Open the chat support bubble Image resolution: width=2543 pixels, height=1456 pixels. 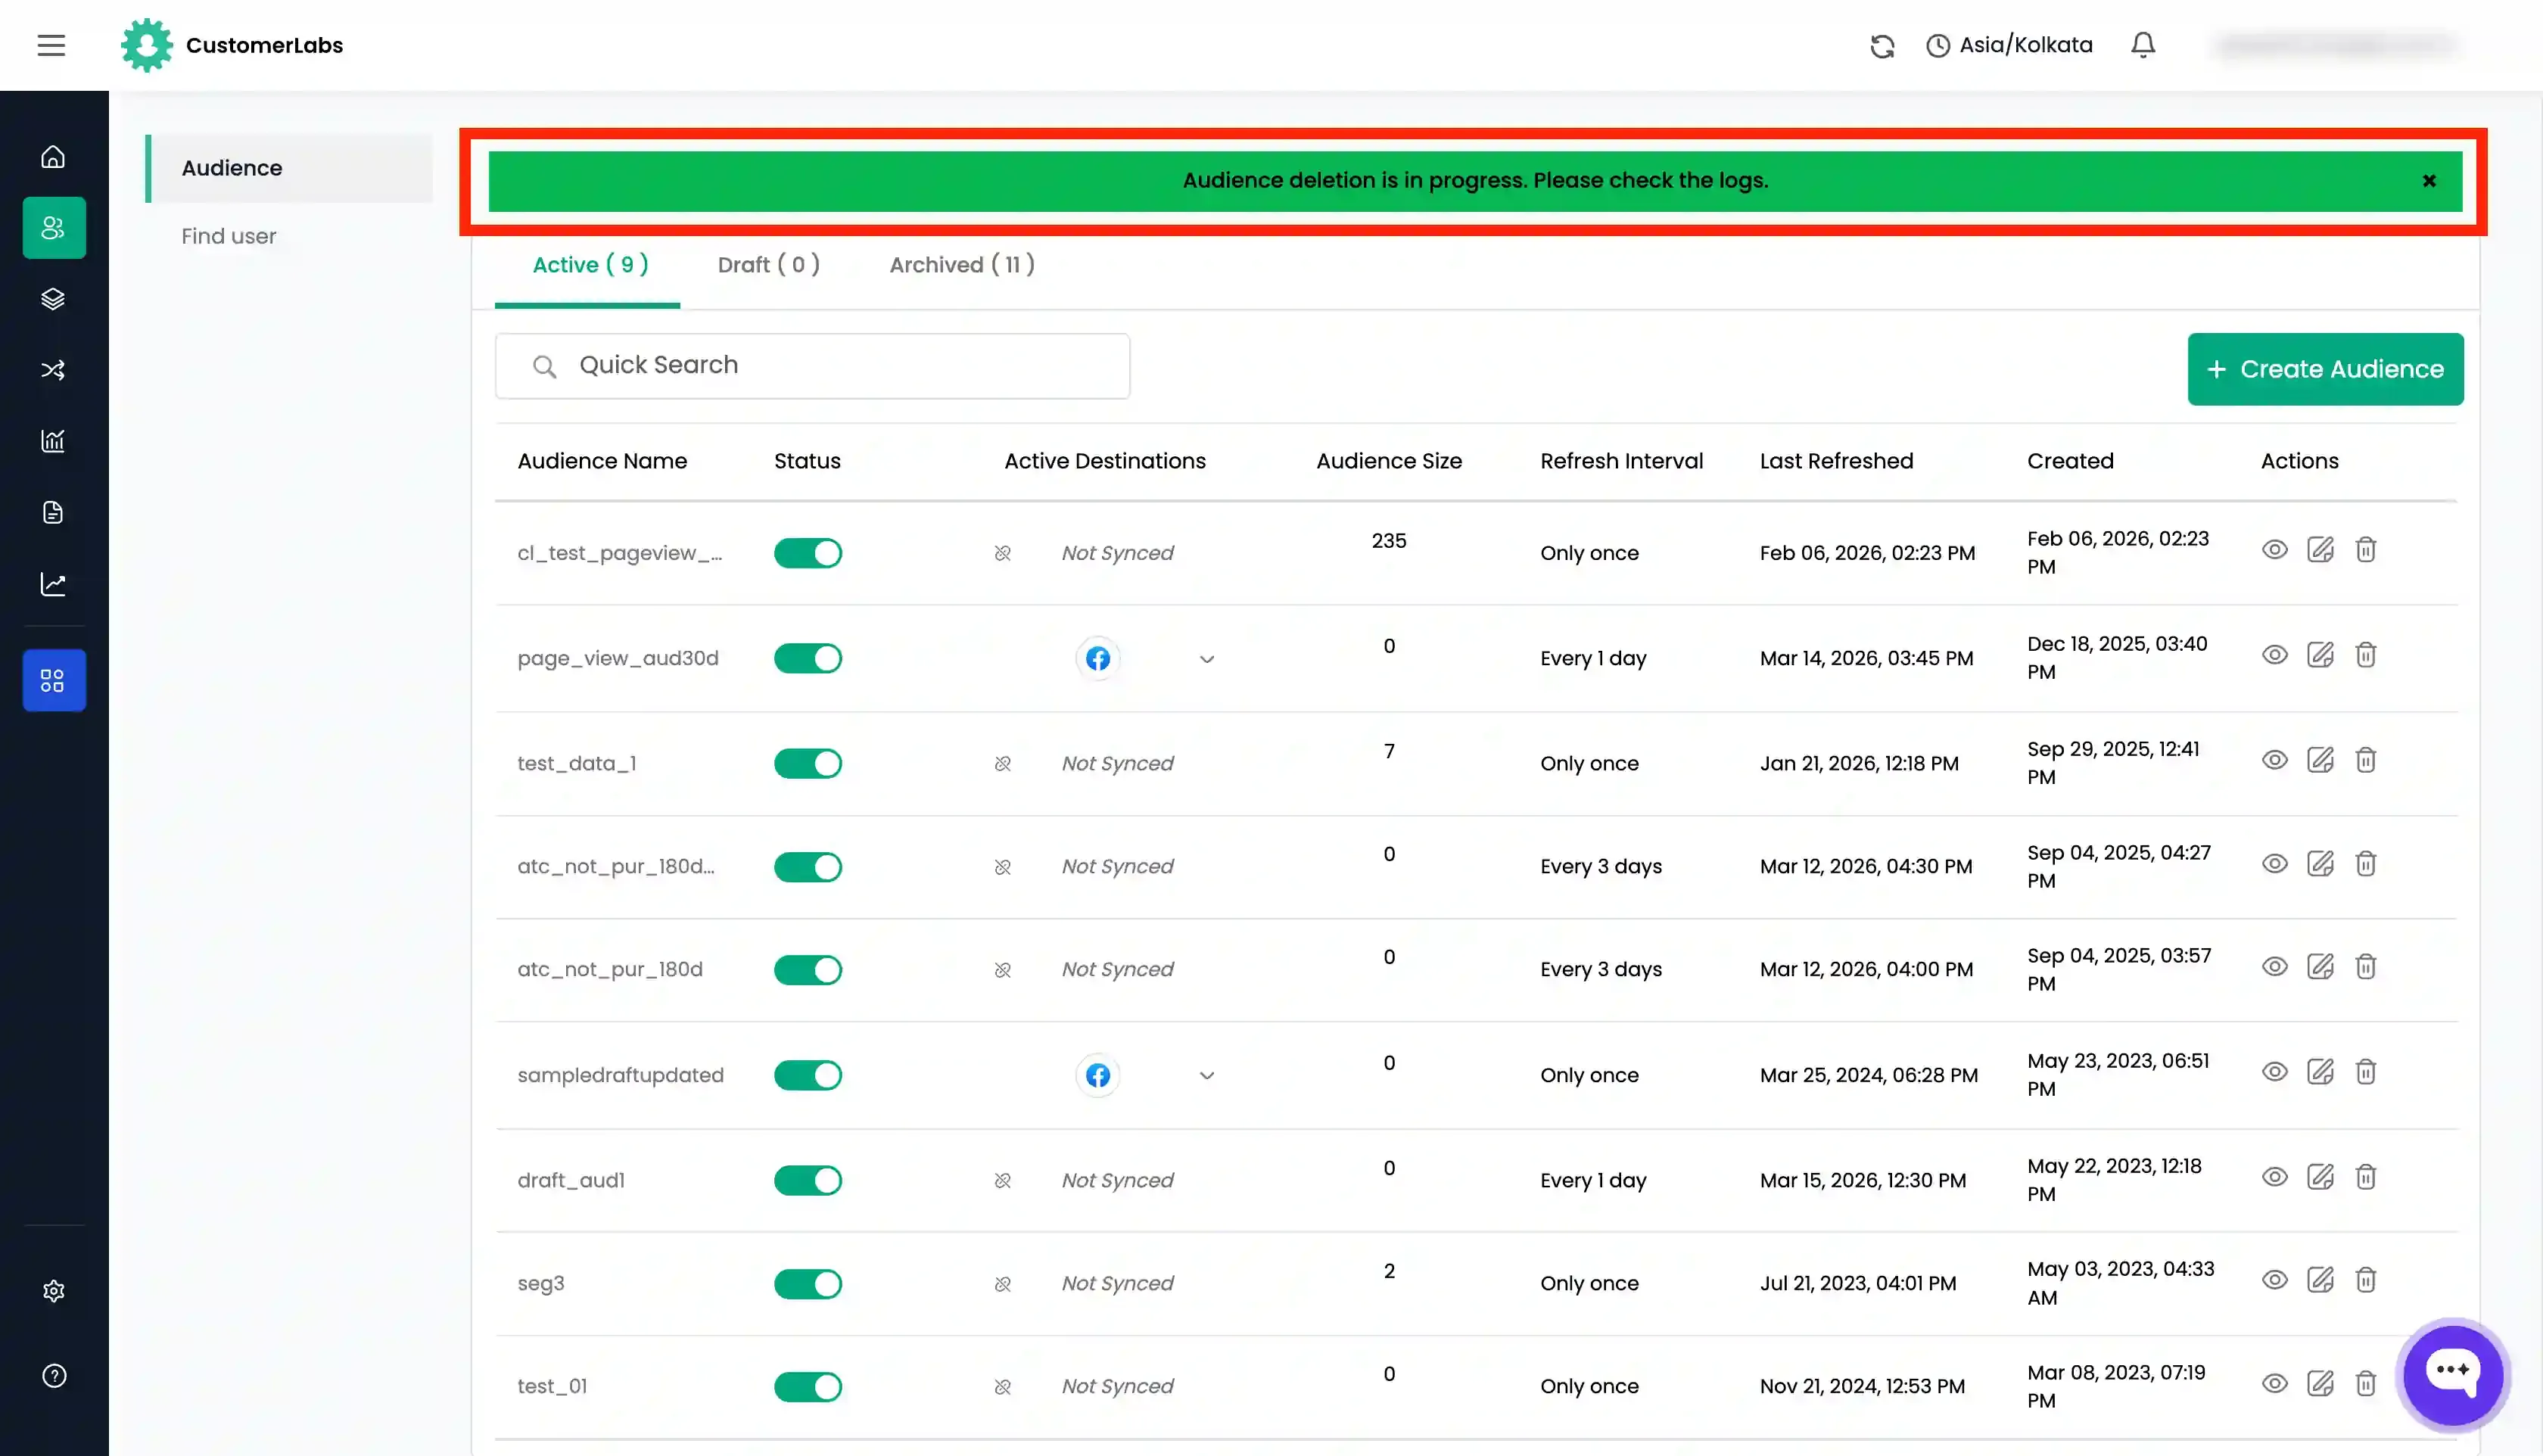2452,1374
